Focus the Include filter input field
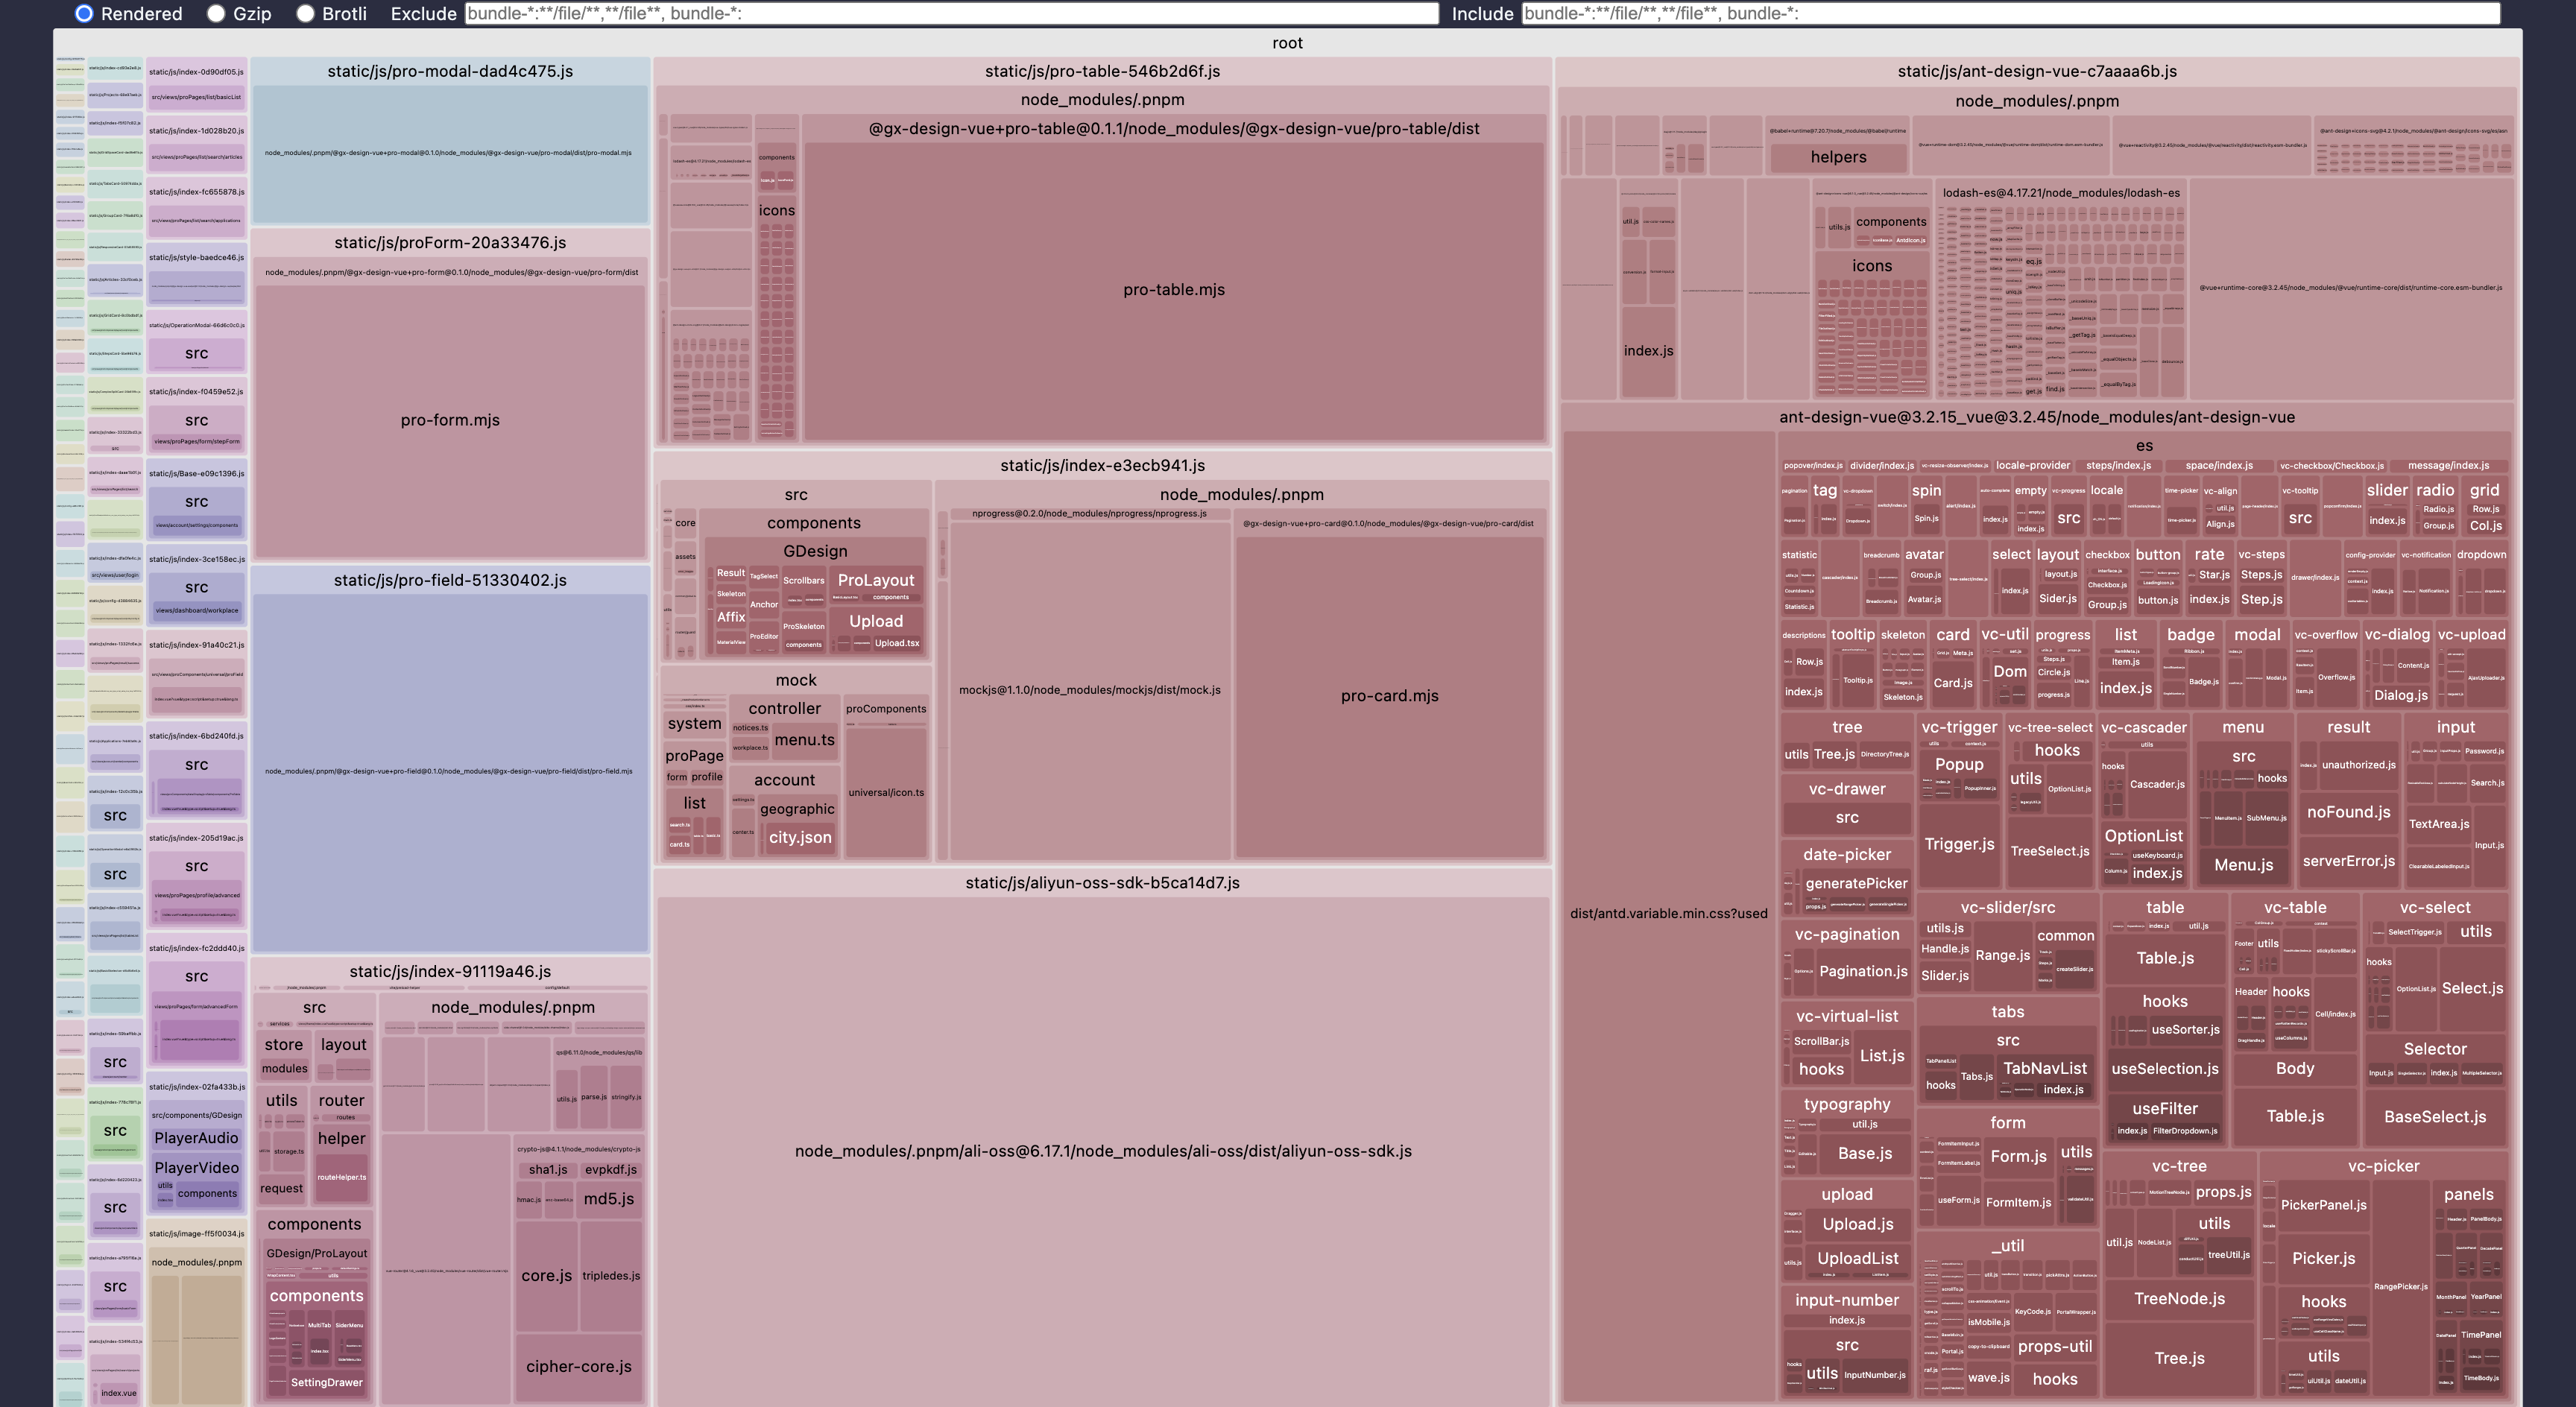This screenshot has height=1407, width=2576. coord(2010,13)
